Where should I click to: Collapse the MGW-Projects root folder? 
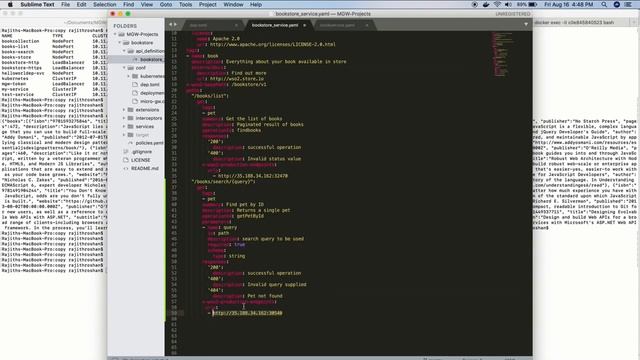point(116,34)
